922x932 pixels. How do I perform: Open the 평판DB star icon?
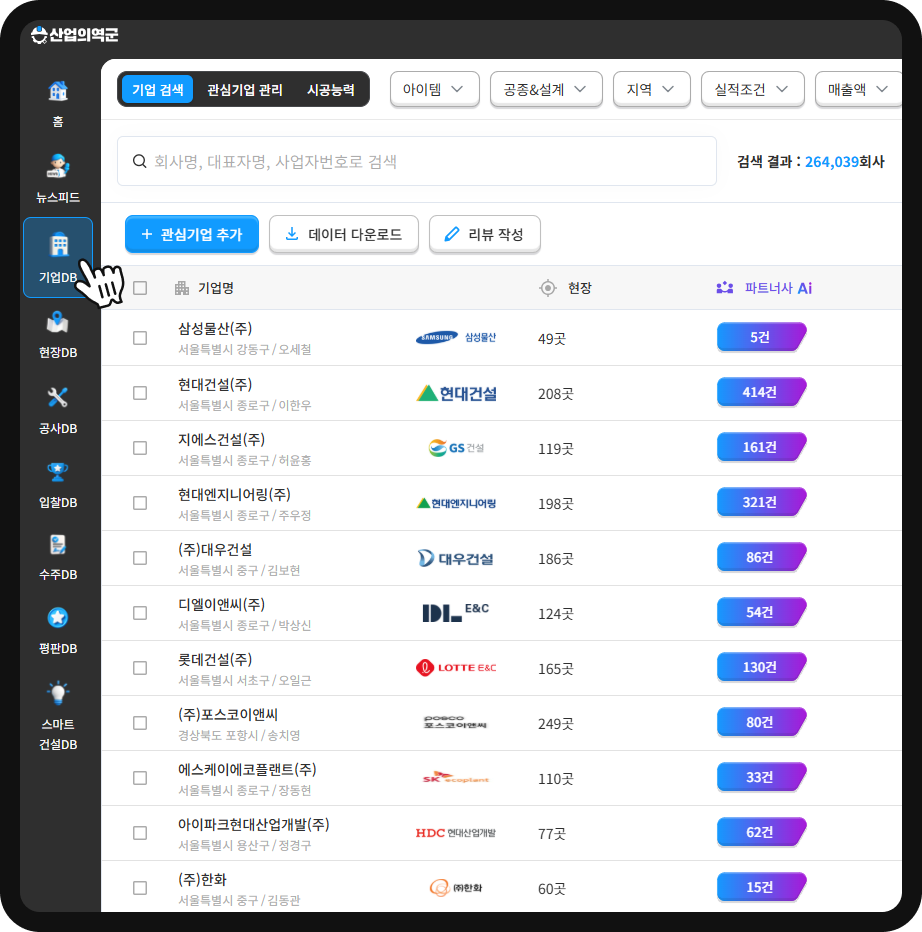point(58,618)
